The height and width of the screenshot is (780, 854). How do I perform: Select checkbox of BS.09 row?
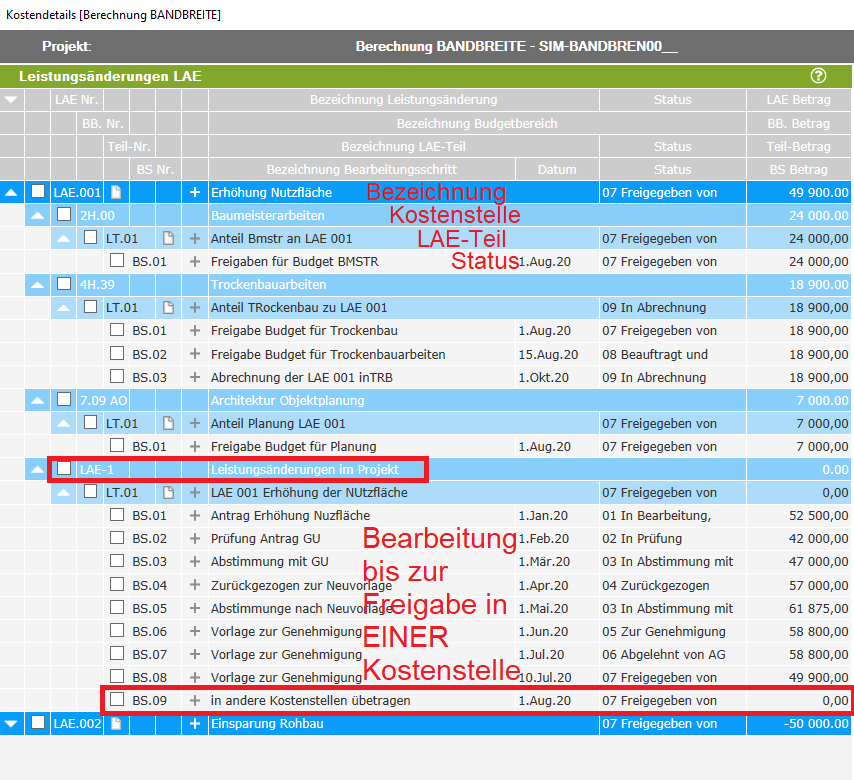pyautogui.click(x=117, y=700)
